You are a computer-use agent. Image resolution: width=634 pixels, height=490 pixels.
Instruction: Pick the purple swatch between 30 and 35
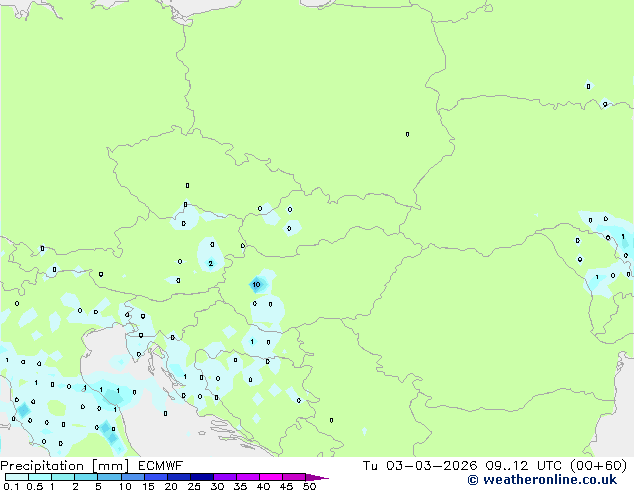[224, 477]
